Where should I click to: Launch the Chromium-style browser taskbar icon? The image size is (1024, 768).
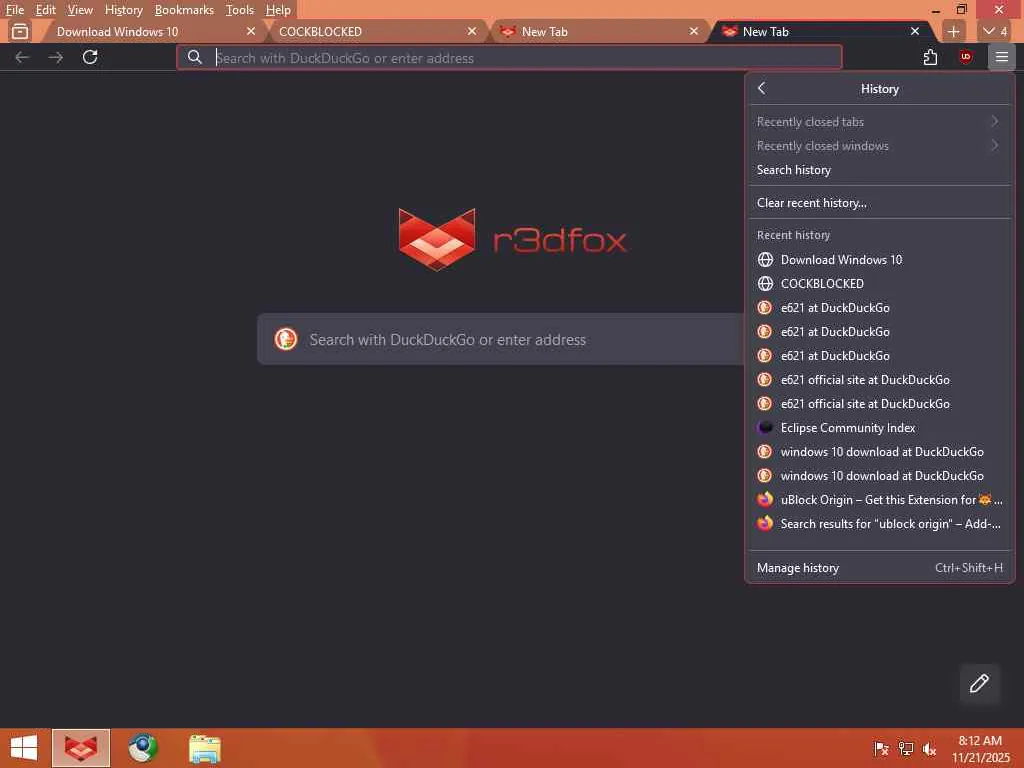[142, 748]
